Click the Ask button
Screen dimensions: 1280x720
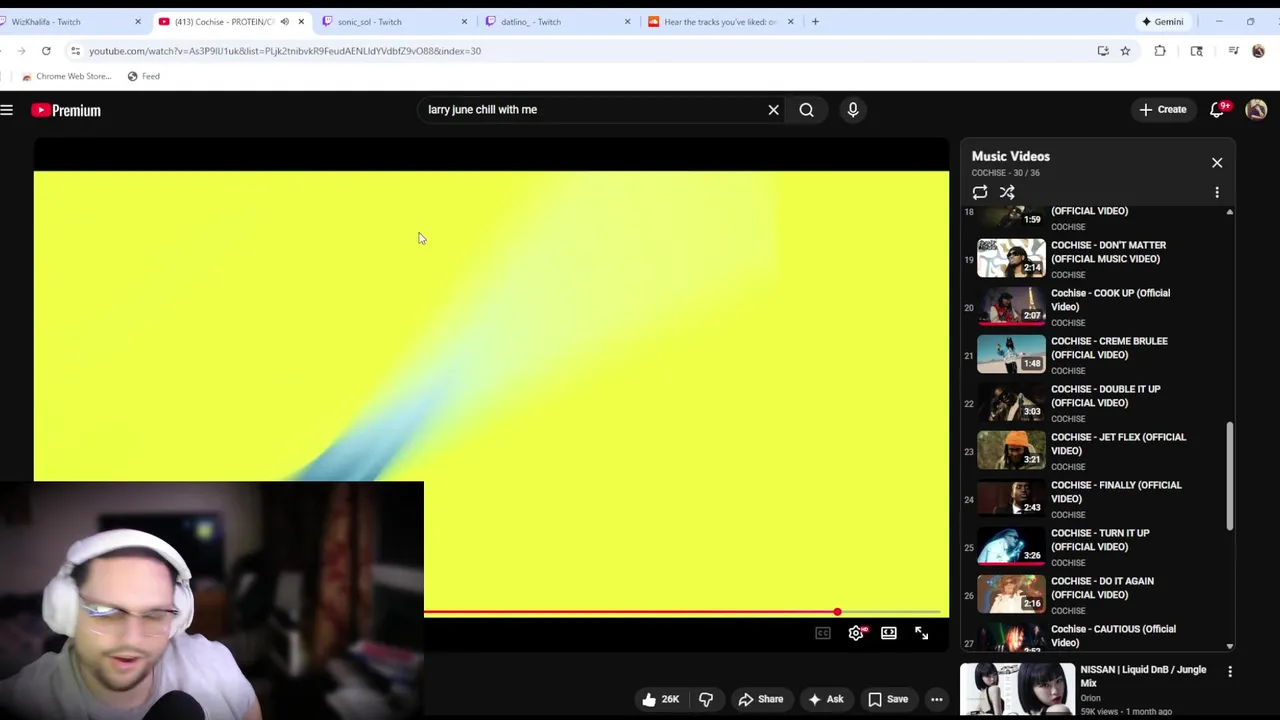pyautogui.click(x=825, y=699)
